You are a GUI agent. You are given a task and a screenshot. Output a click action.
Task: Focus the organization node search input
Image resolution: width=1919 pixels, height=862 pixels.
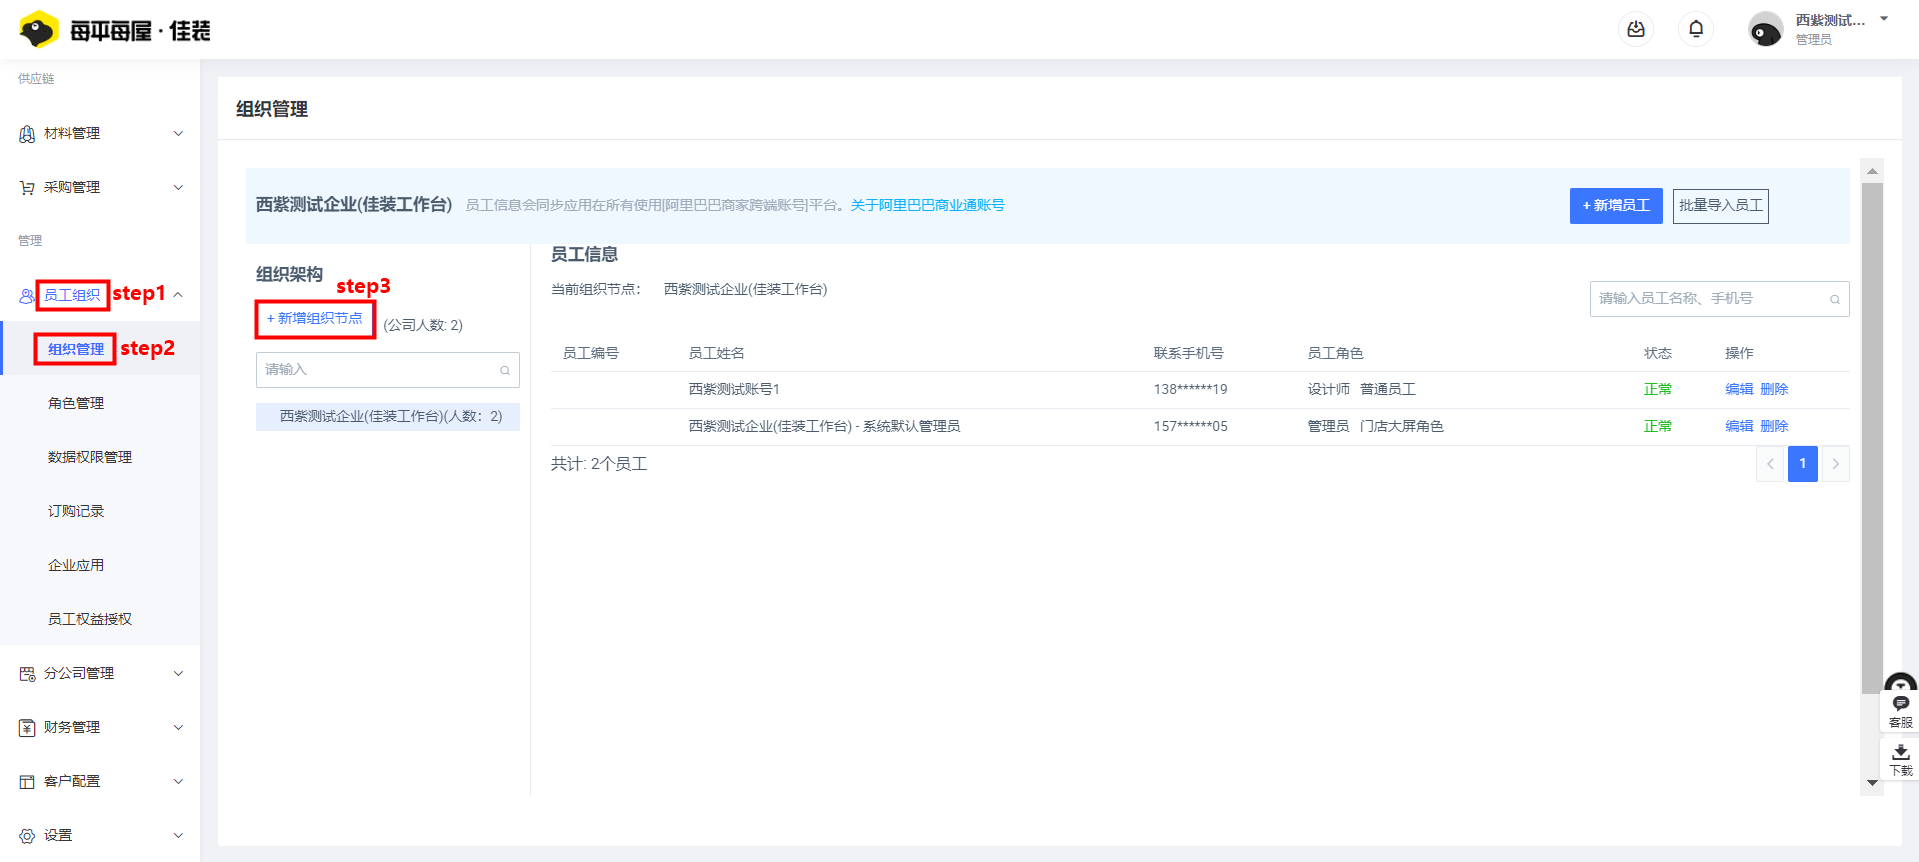click(388, 370)
